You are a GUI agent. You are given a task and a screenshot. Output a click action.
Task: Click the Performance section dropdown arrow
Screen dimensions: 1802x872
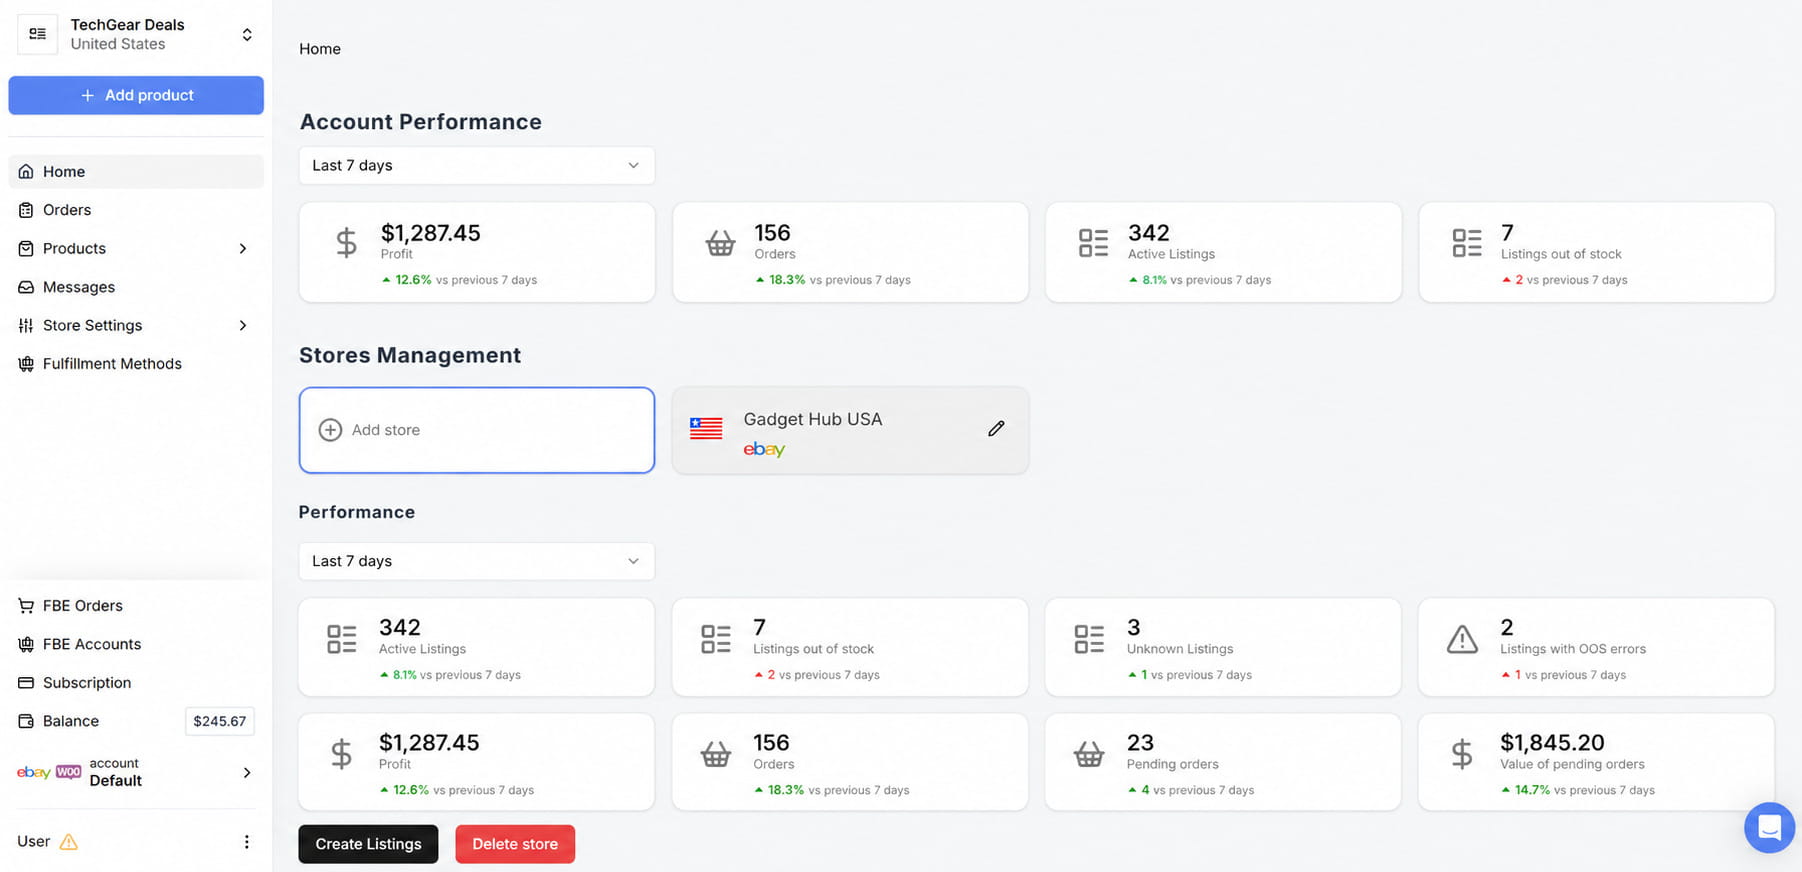633,561
